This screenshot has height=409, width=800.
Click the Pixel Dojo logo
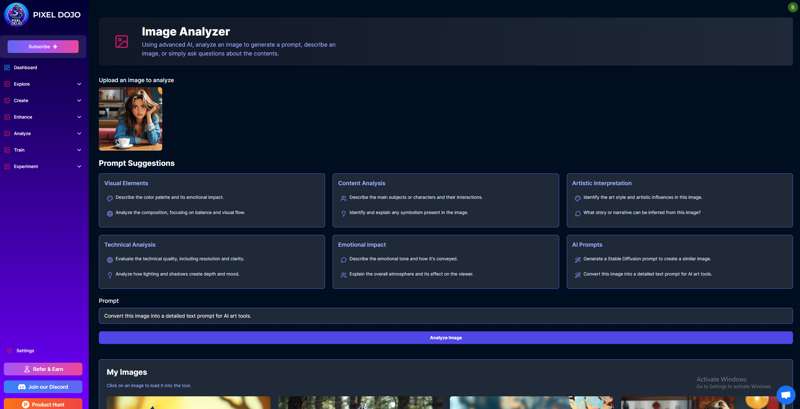tap(16, 14)
